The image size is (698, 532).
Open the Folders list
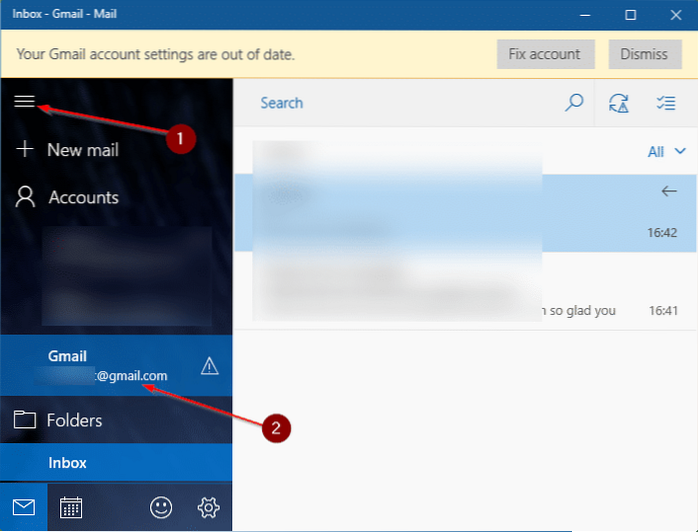73,420
